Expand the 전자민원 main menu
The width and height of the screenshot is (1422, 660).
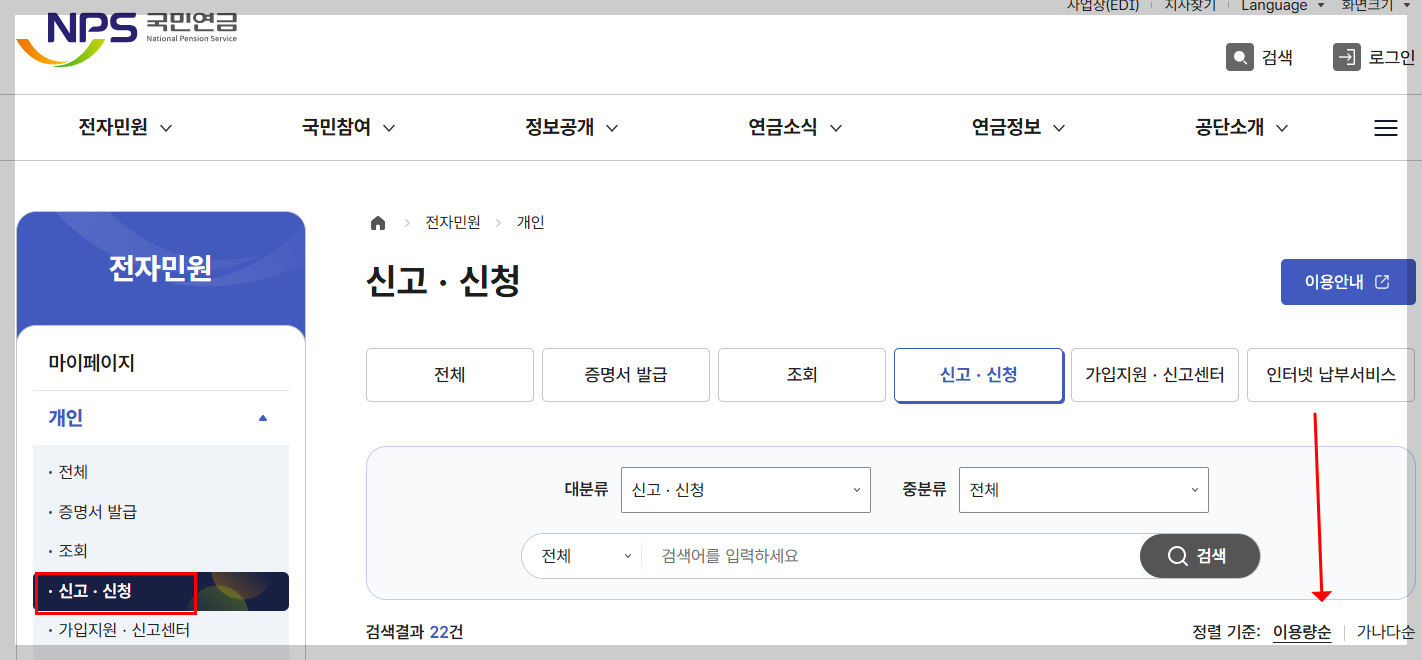[x=125, y=128]
